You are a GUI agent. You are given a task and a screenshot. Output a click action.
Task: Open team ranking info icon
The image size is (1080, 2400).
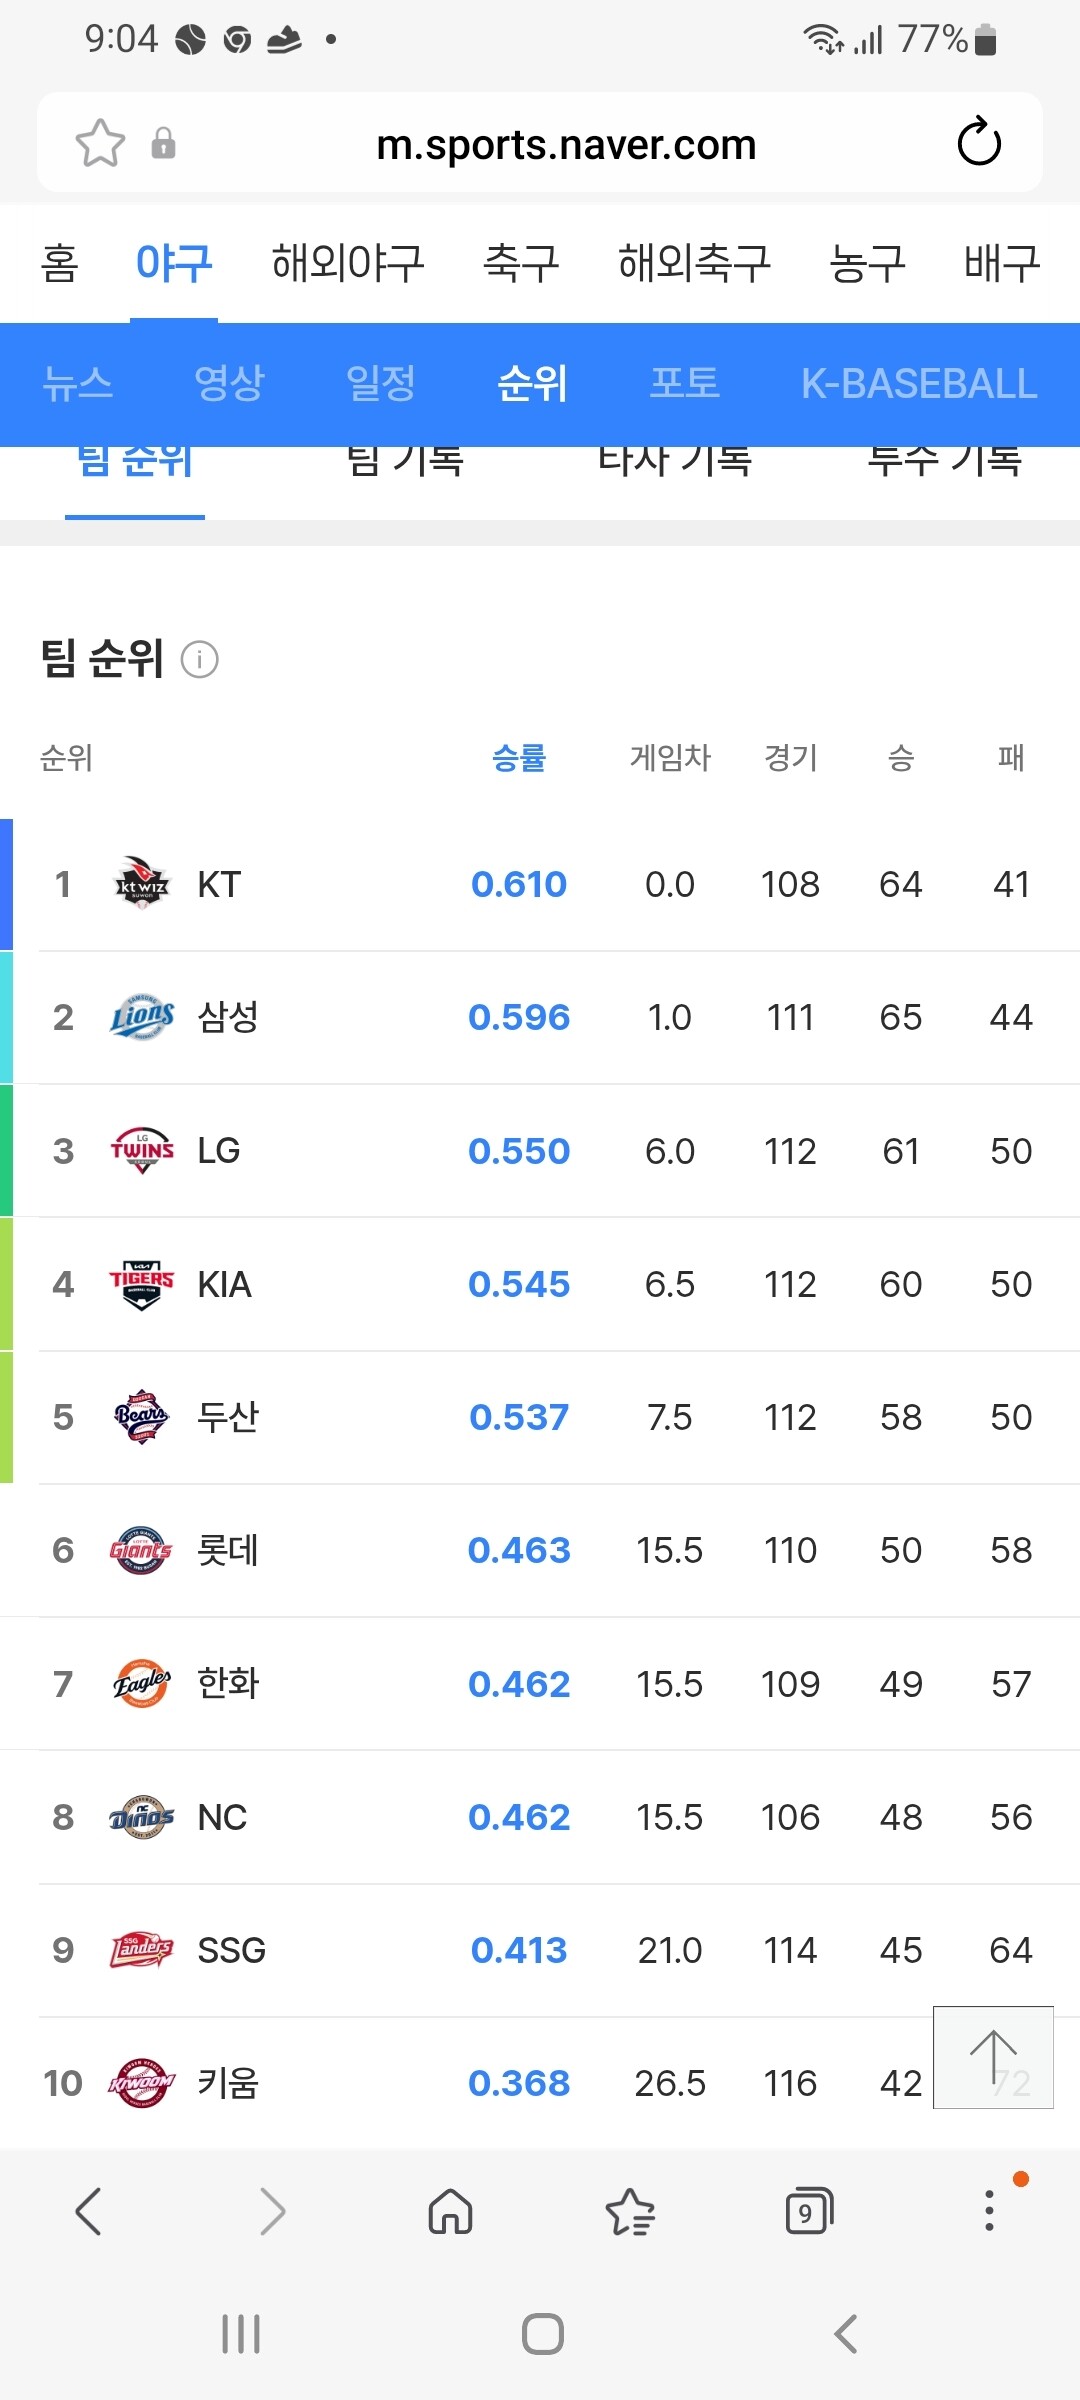199,659
